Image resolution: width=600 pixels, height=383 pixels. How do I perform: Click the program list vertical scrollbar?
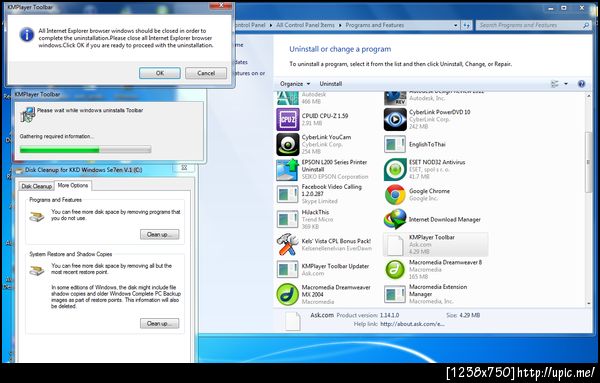(589, 163)
